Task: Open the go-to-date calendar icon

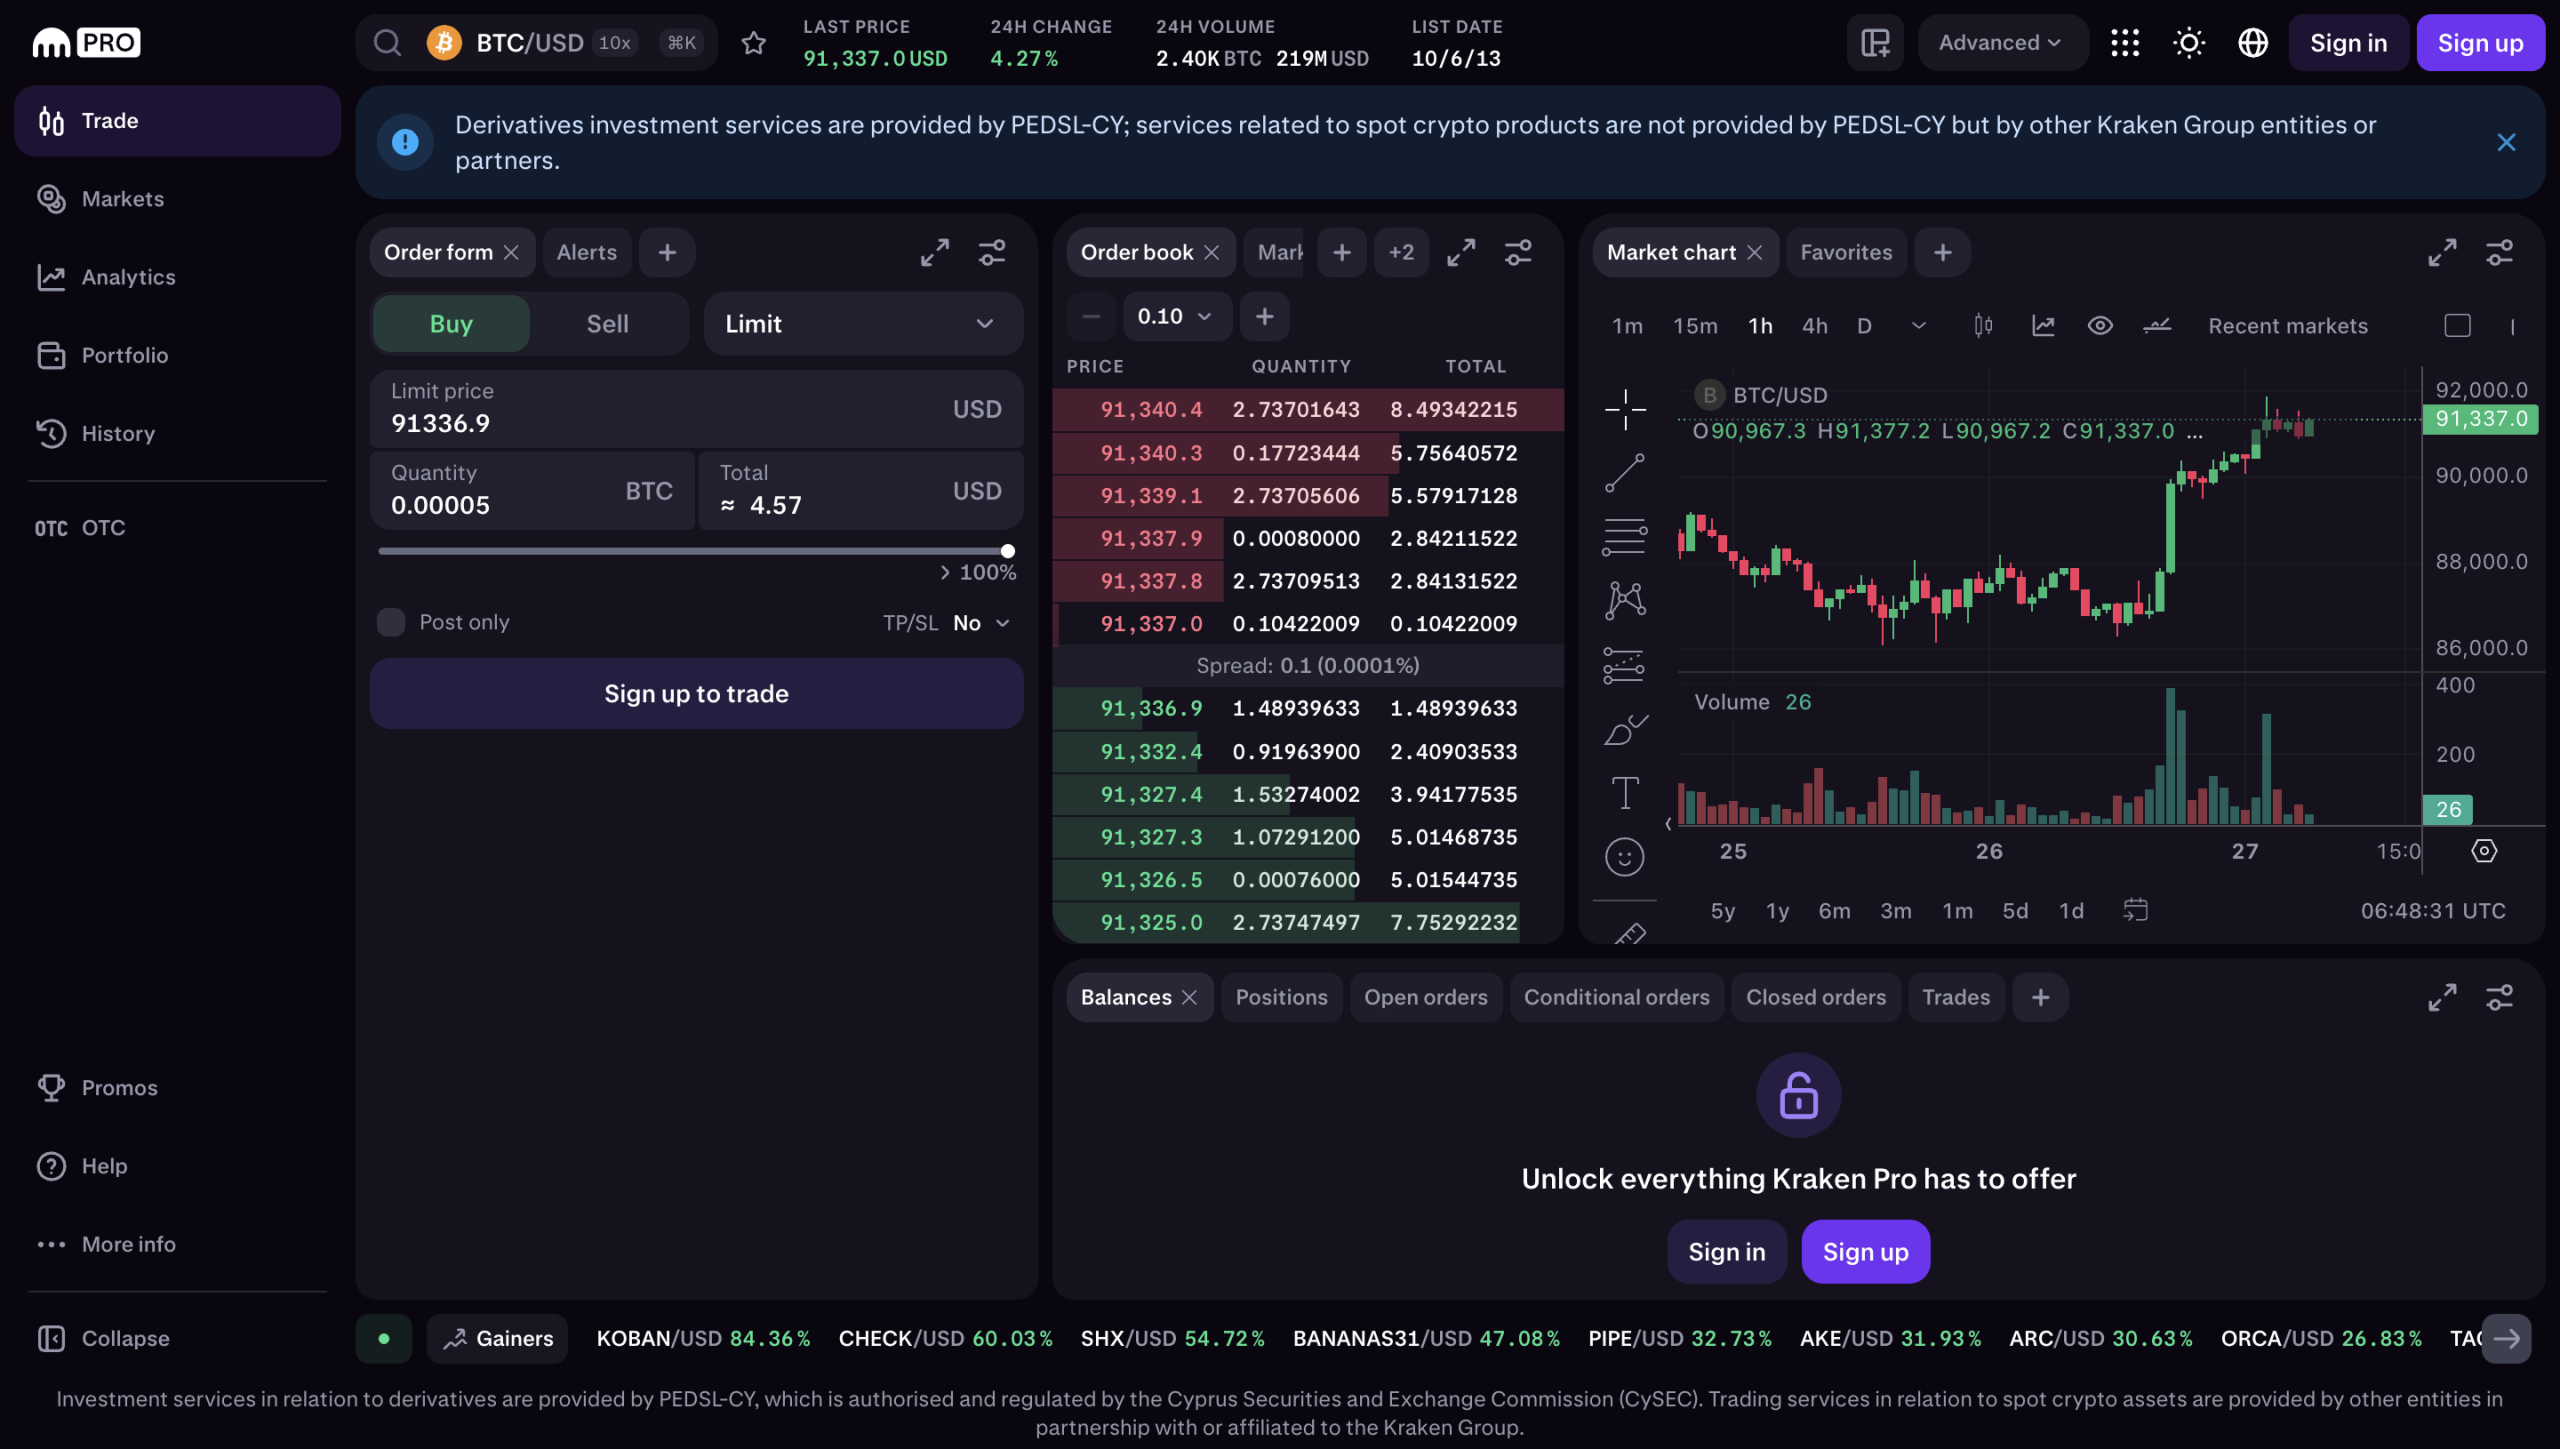Action: click(x=2135, y=910)
